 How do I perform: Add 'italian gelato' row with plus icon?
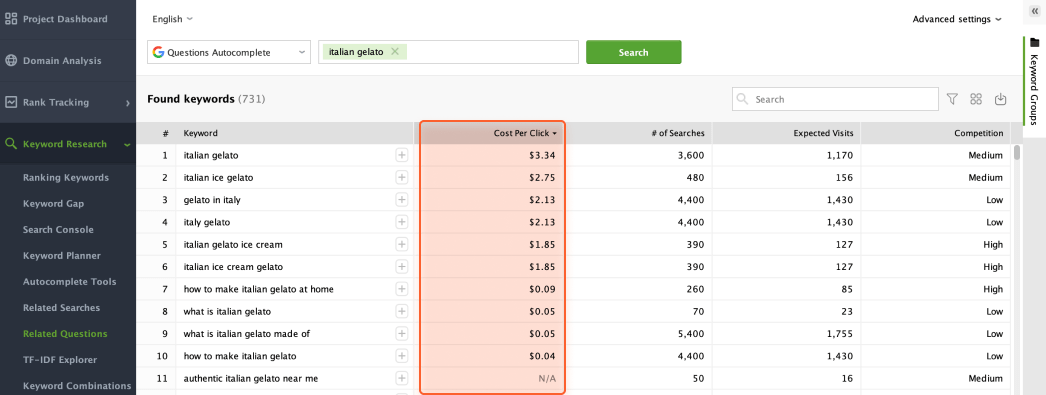coord(402,155)
